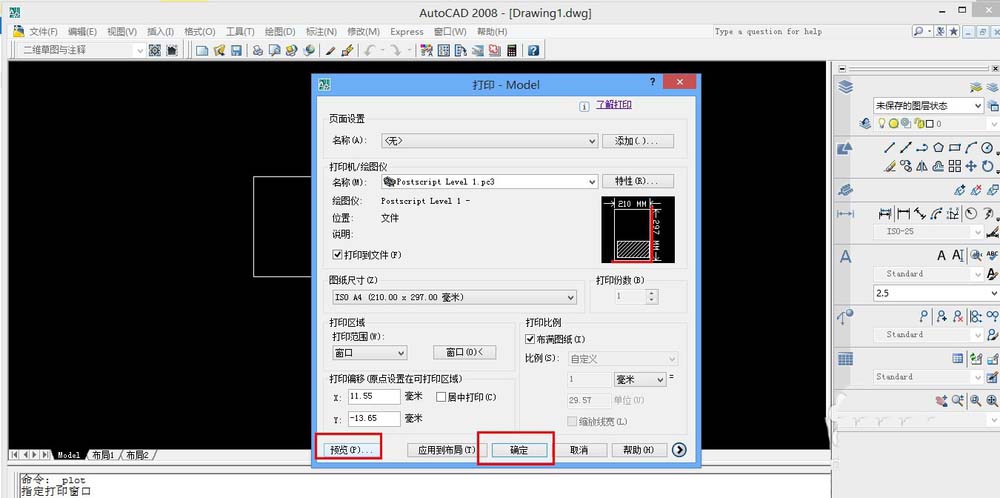Screen dimensions: 1000x498
Task: Open the 未保存的图层状态 dropdown
Action: click(x=928, y=106)
